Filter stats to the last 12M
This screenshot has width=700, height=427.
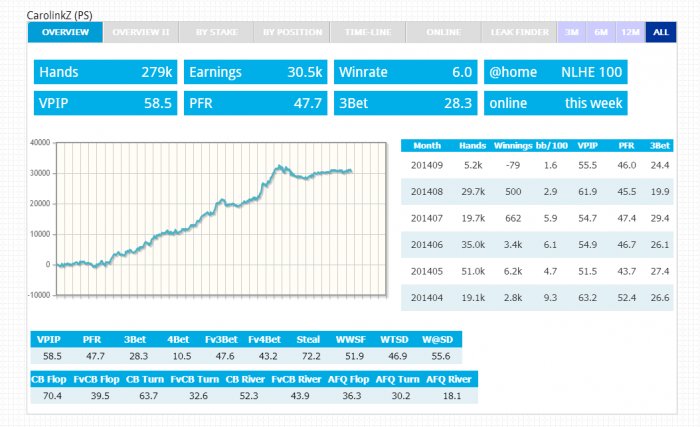[x=630, y=32]
